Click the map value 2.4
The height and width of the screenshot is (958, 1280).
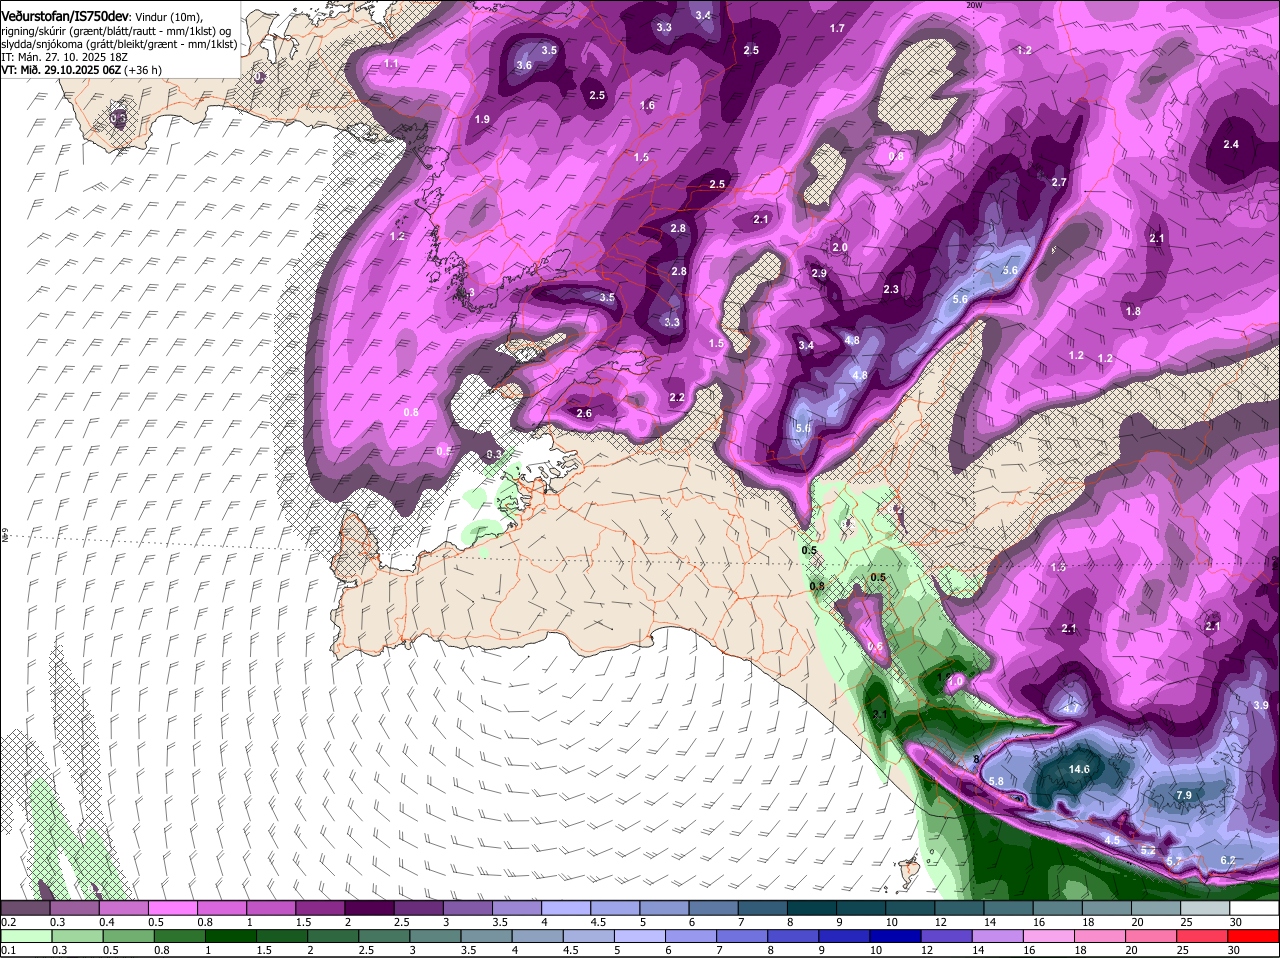coord(1230,144)
